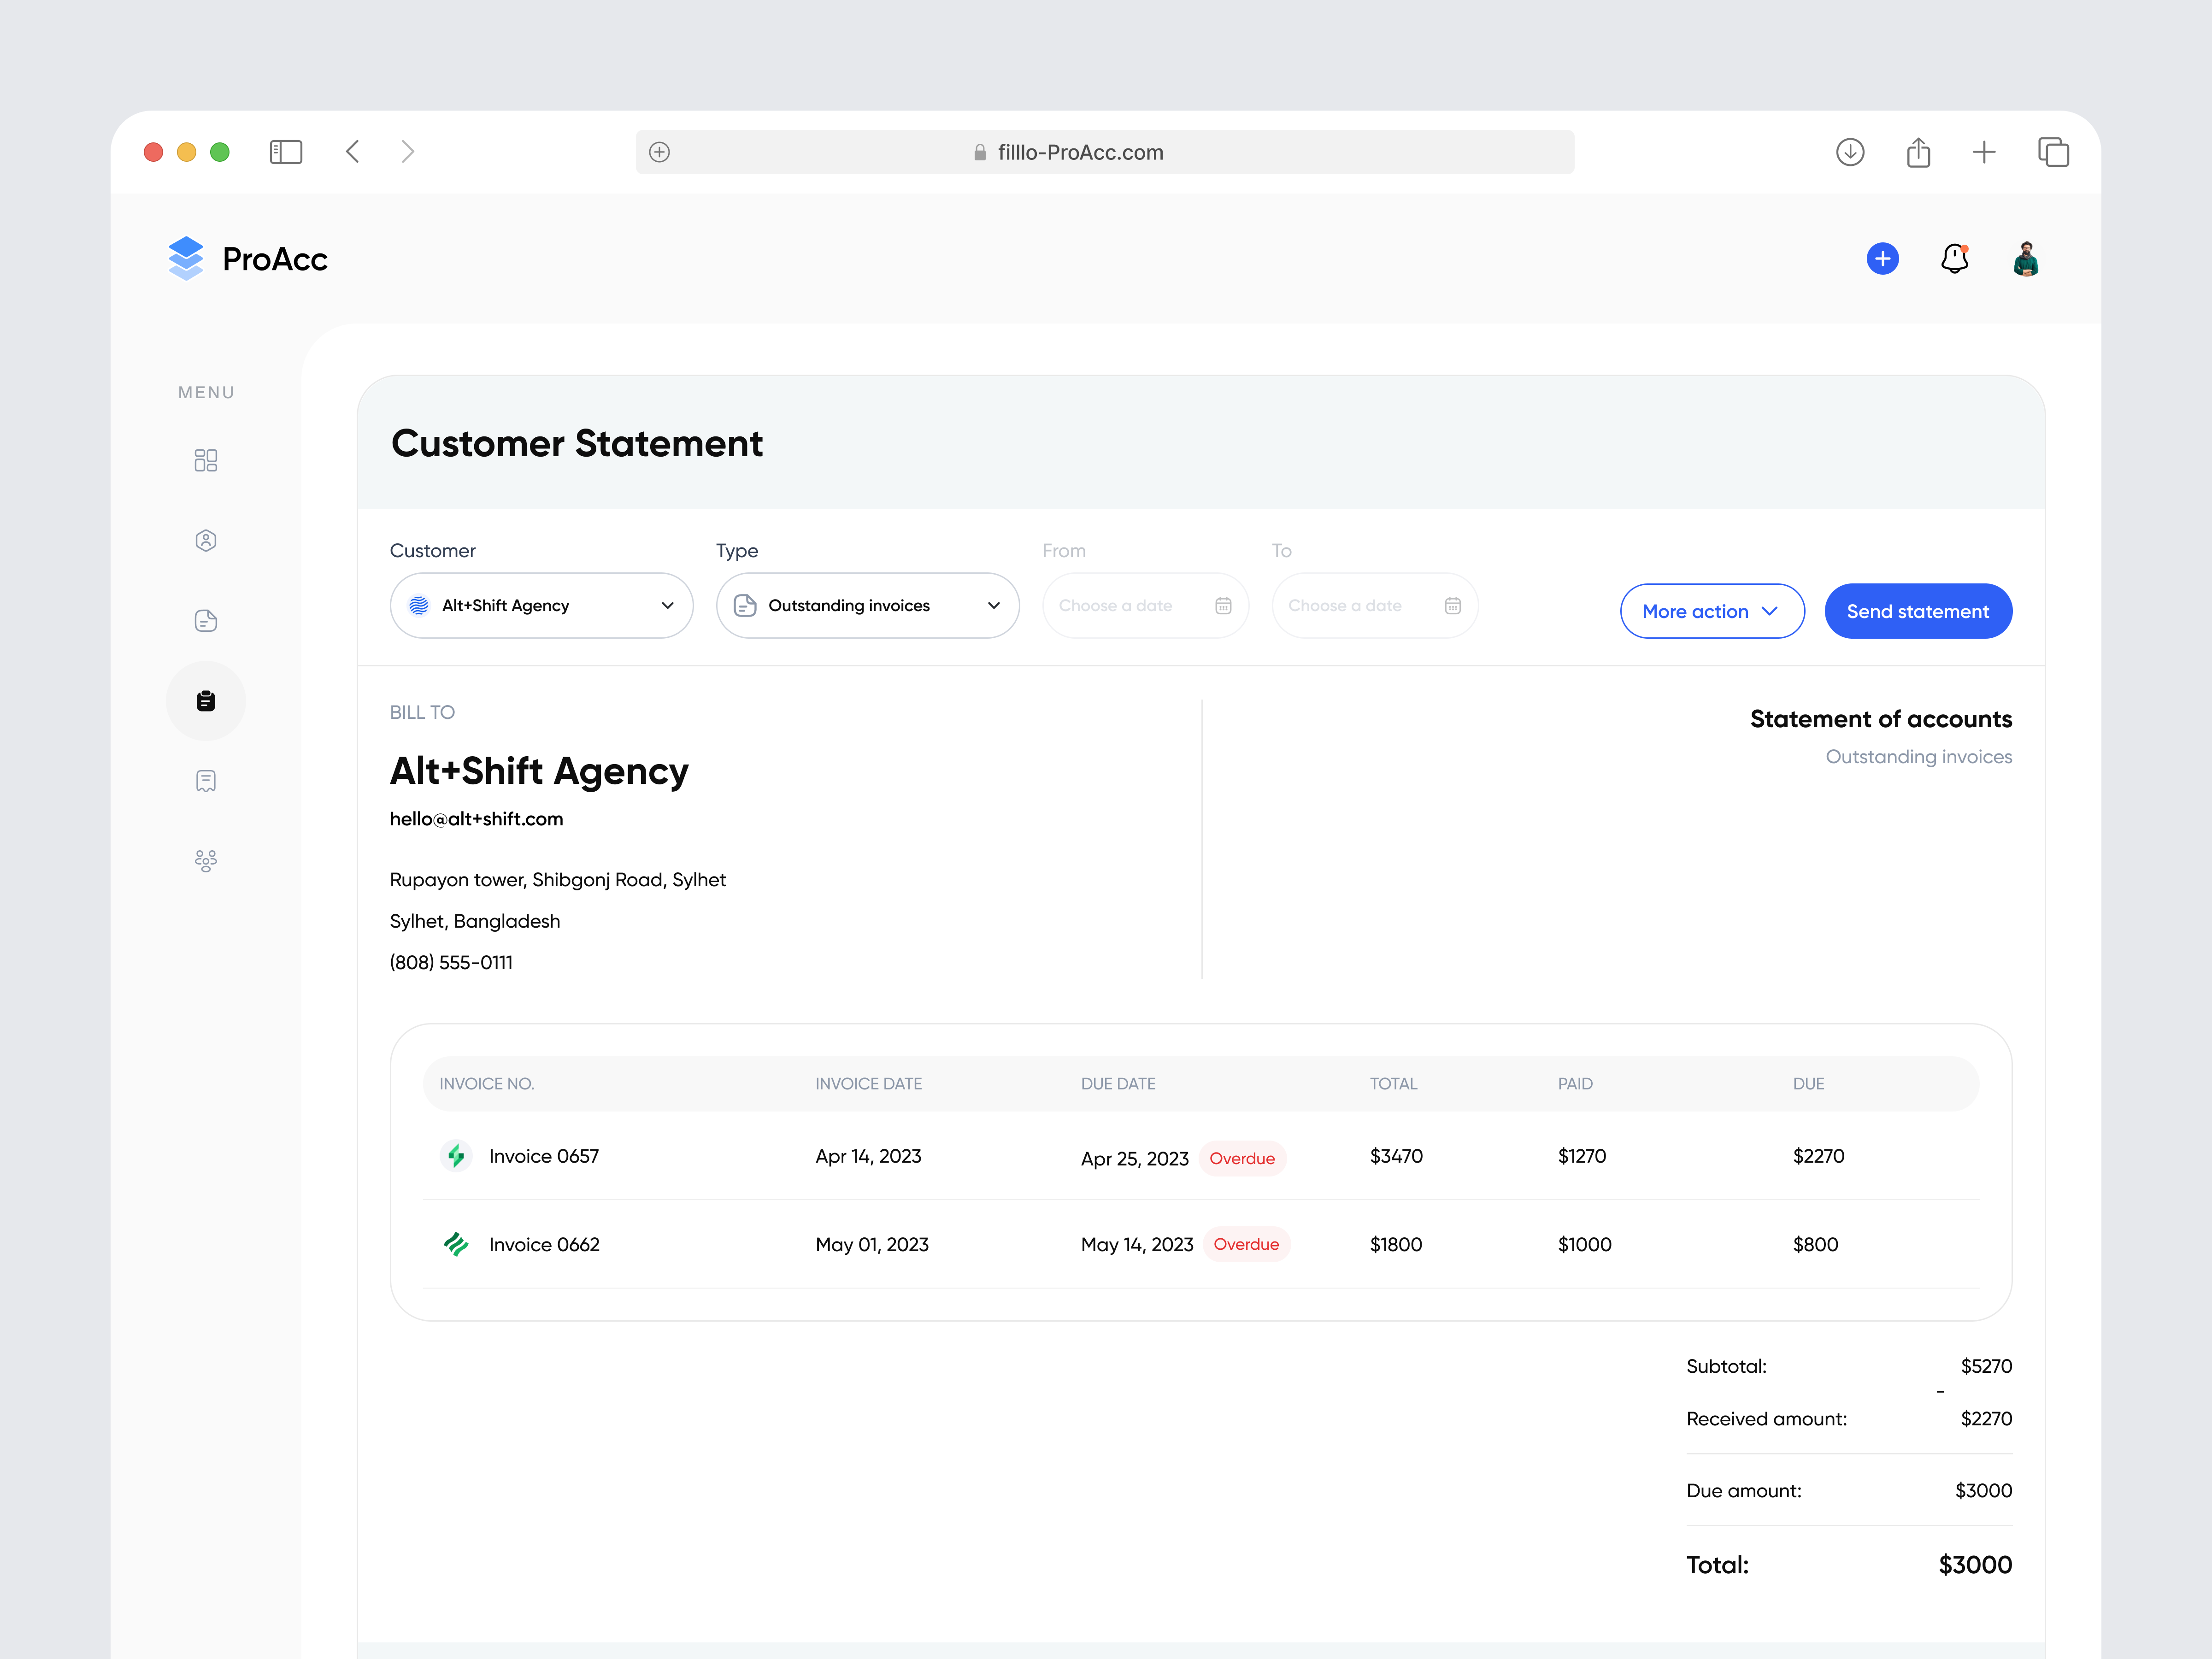Open the More action dropdown
The image size is (2212, 1659).
(1711, 611)
